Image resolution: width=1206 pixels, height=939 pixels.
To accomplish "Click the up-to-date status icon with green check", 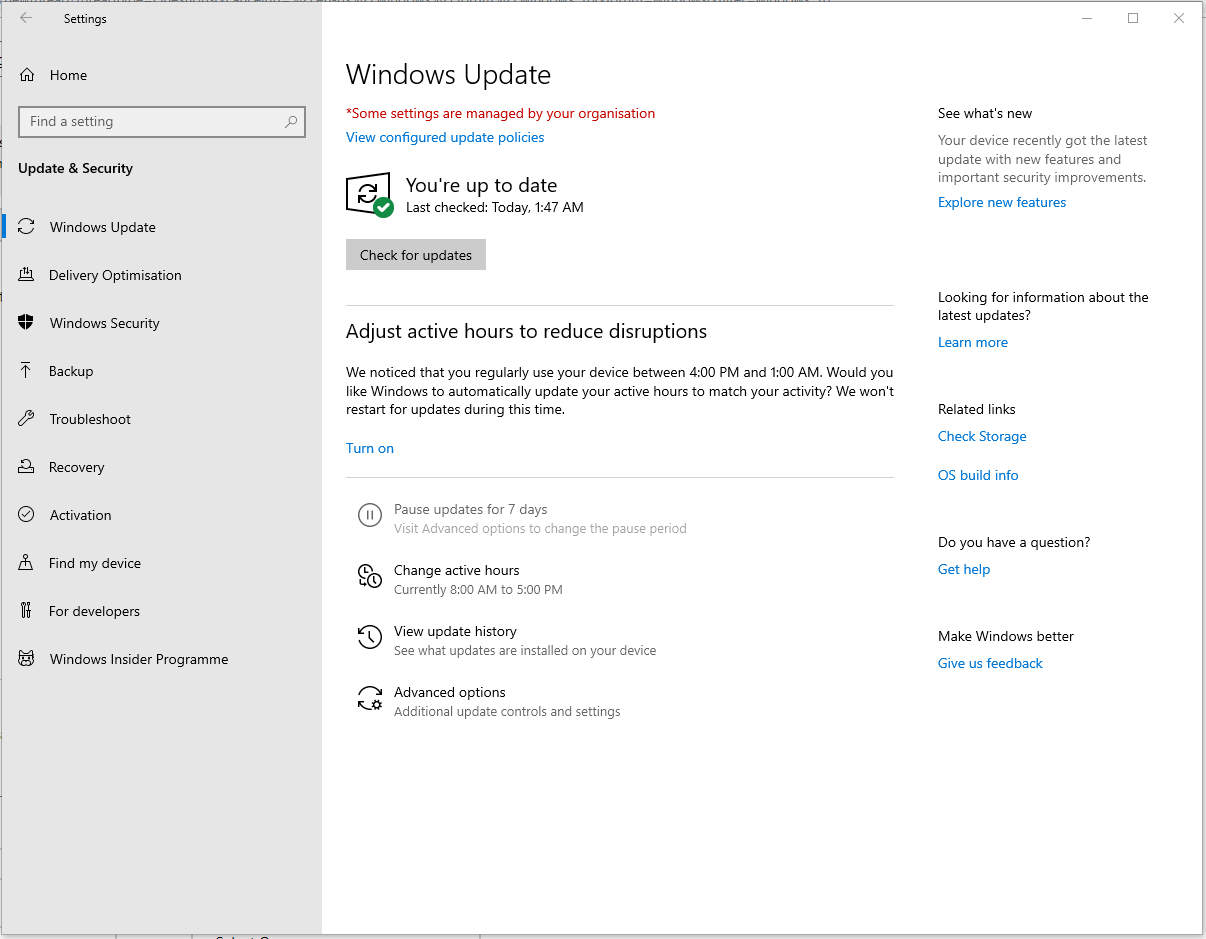I will tap(369, 195).
